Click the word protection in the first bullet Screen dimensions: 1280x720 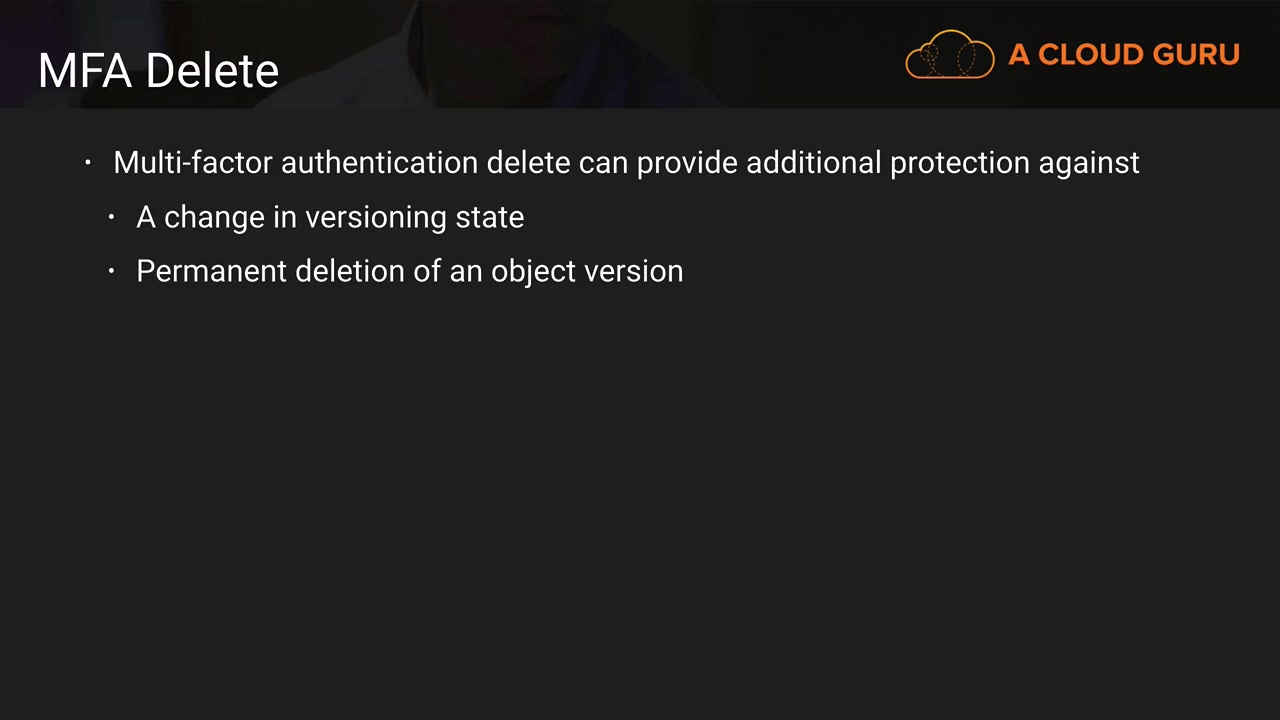point(959,162)
